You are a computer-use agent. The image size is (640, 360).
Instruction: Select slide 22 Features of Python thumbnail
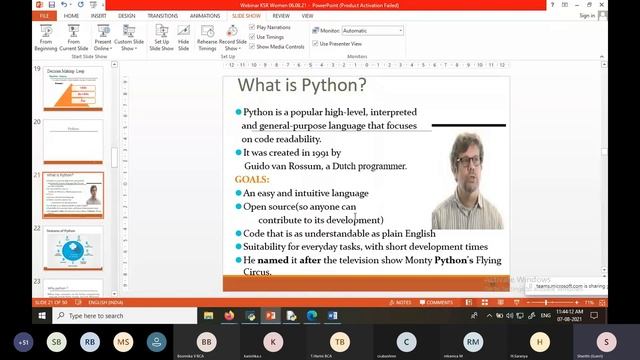click(x=73, y=248)
